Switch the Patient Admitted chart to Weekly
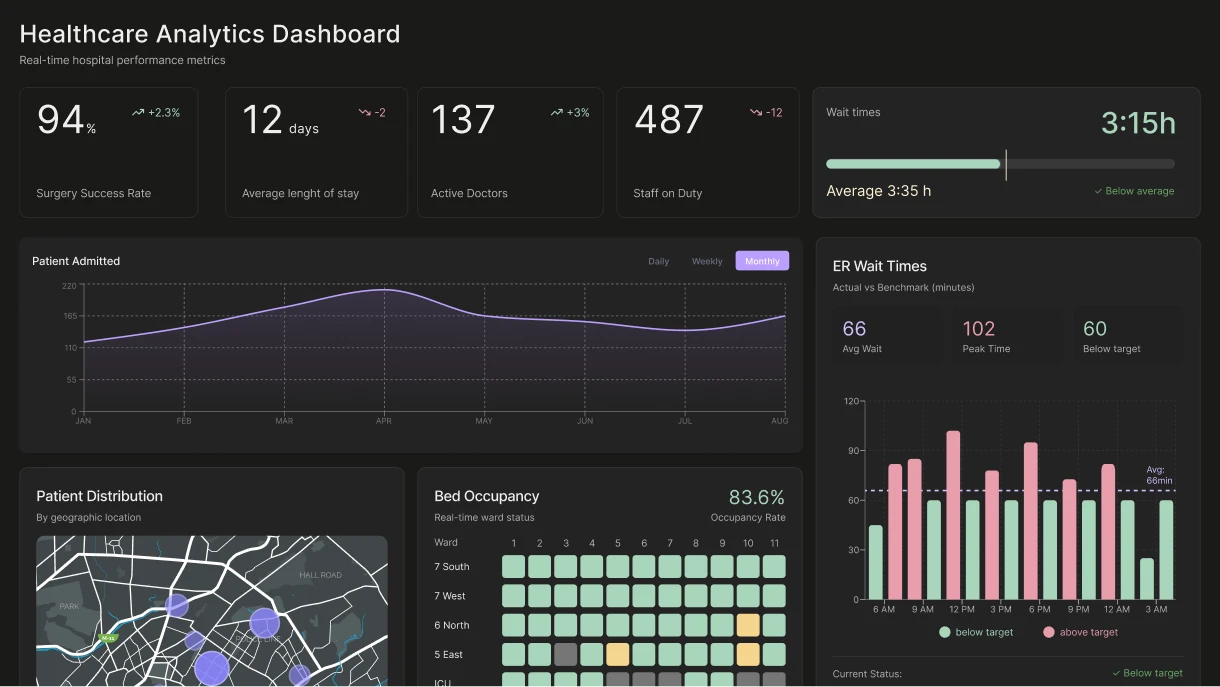This screenshot has width=1220, height=687. [x=707, y=261]
